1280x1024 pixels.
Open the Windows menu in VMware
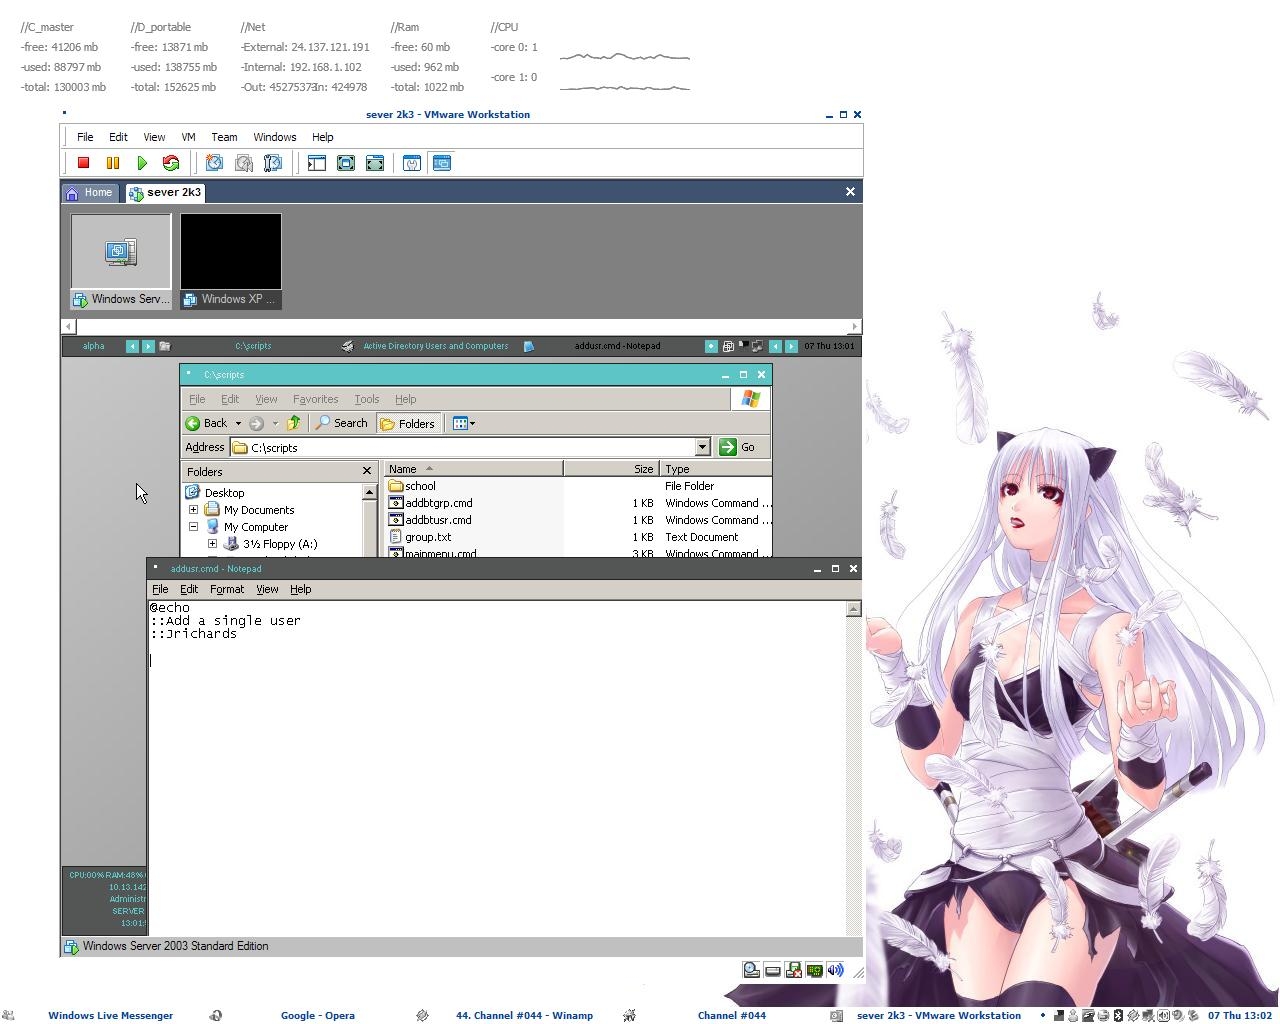click(274, 137)
